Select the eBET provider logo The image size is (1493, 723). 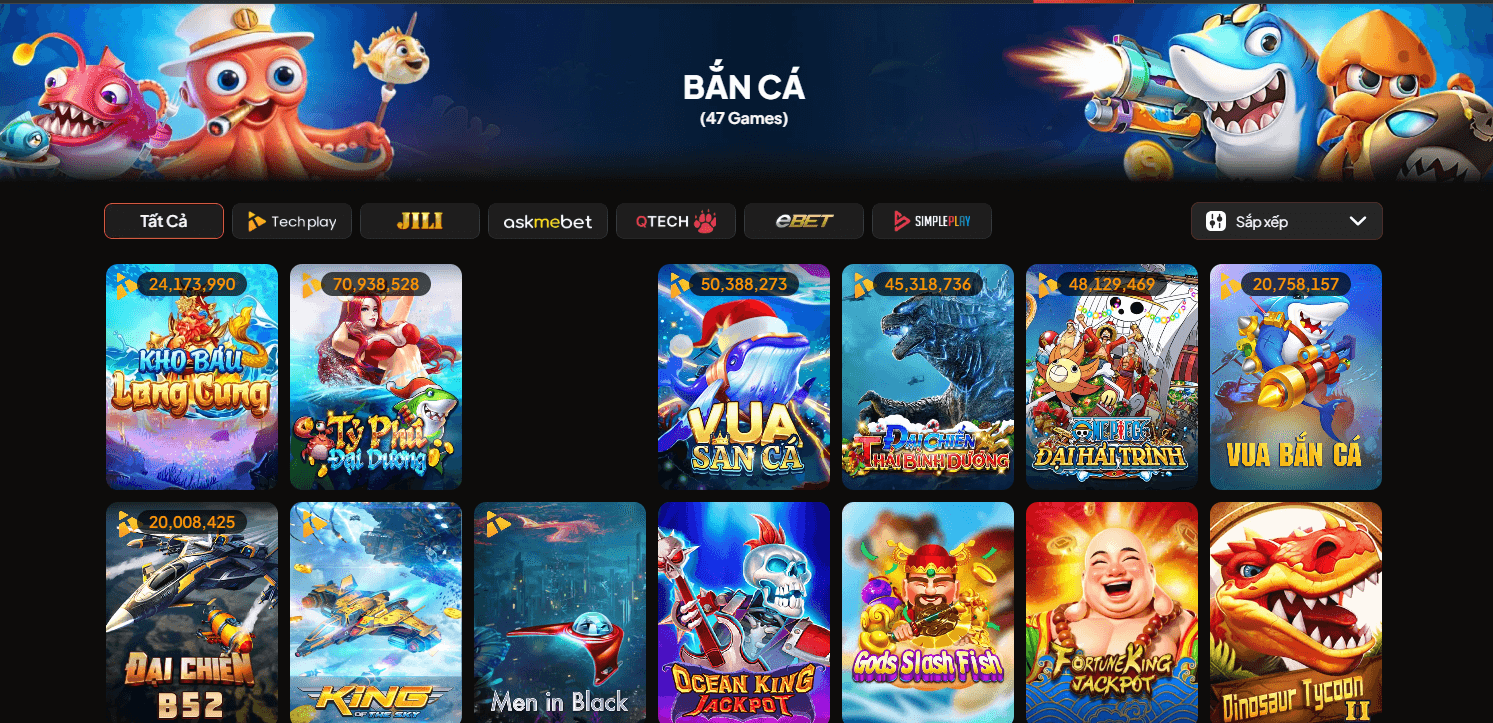(x=804, y=221)
